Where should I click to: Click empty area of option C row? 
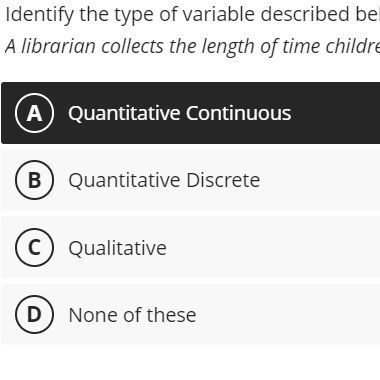pyautogui.click(x=273, y=247)
